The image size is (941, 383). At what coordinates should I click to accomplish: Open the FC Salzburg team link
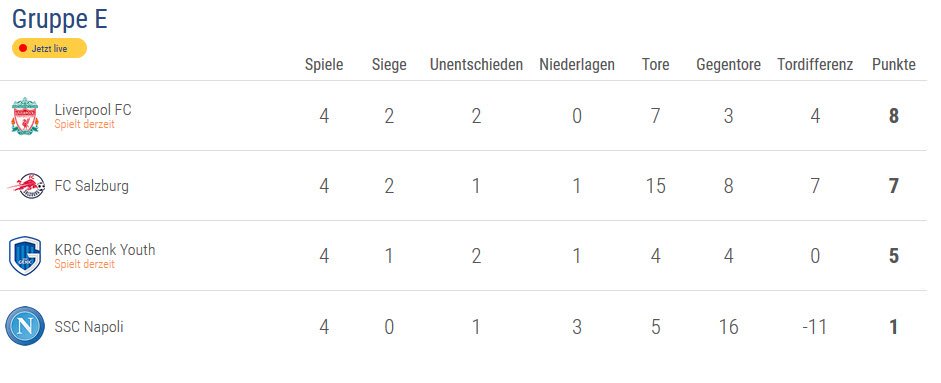(x=92, y=186)
